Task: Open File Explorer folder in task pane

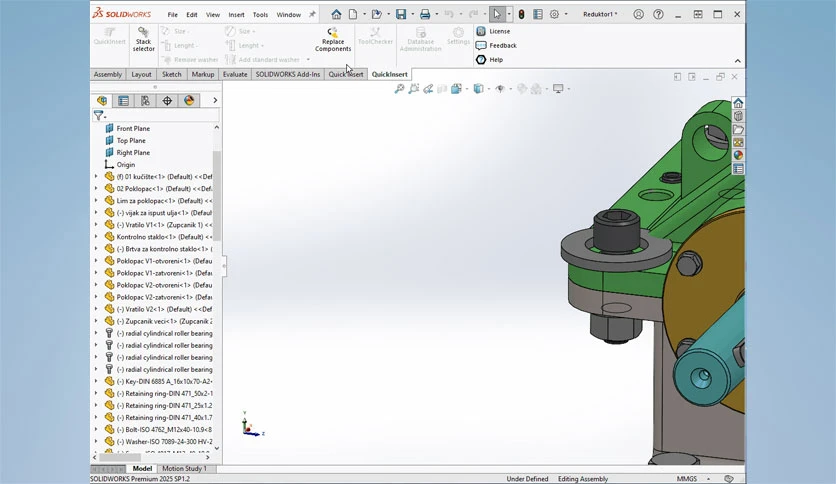Action: (x=738, y=130)
